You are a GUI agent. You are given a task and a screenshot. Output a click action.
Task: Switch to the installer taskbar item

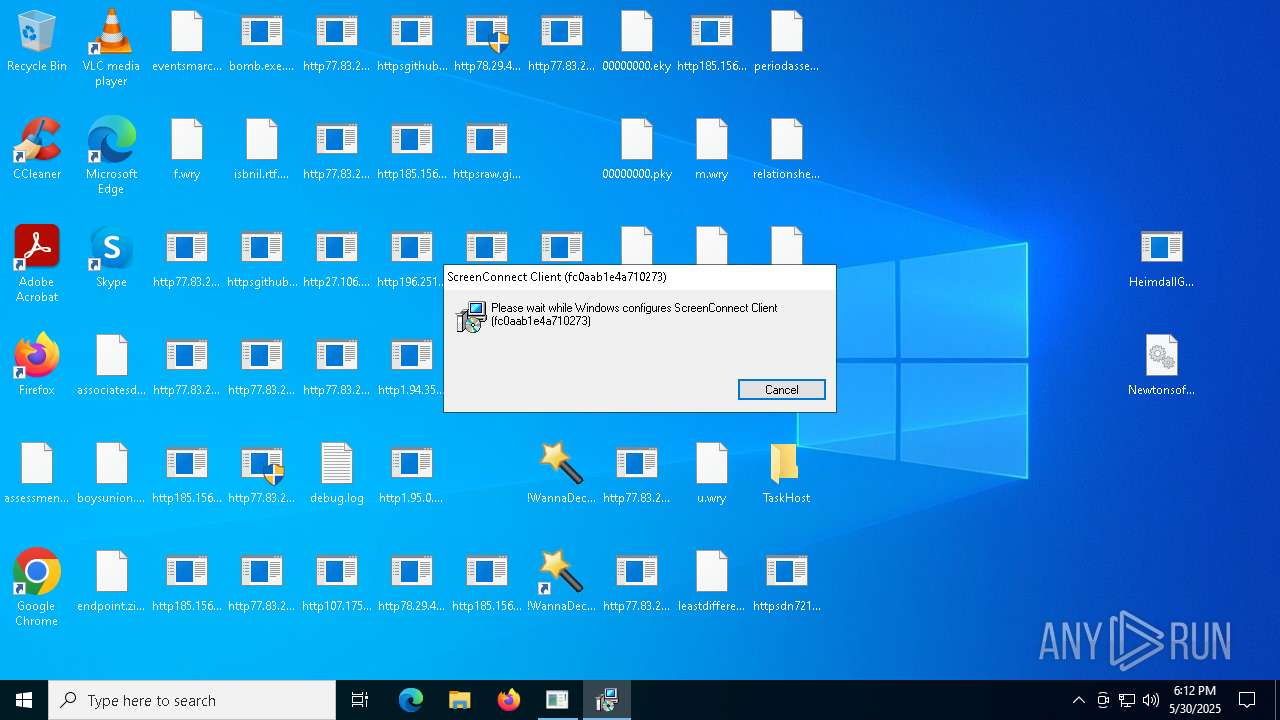[x=607, y=700]
